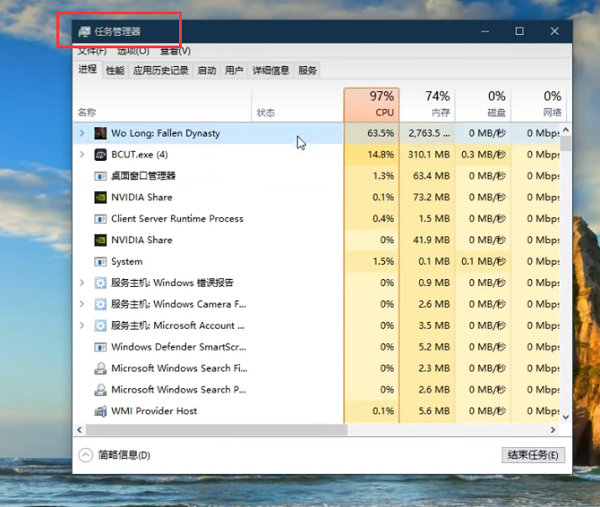
Task: Open the 详细信息 tab
Action: [270, 70]
